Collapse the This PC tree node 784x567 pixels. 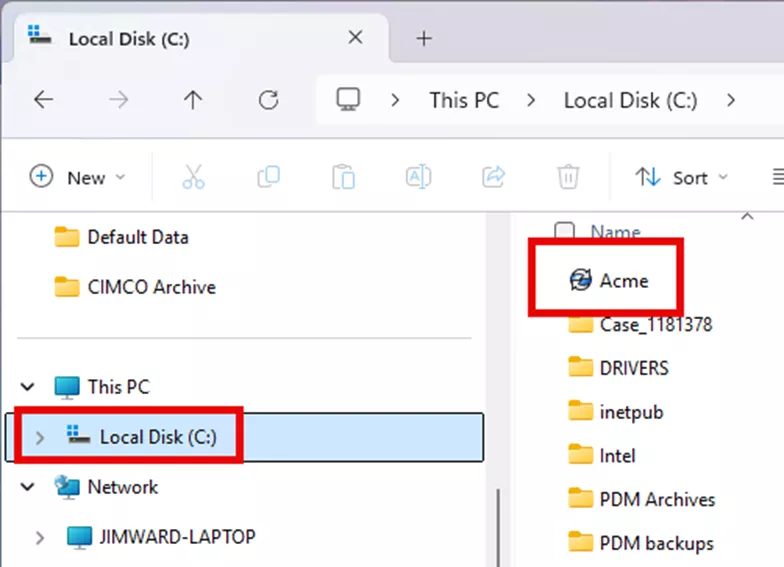pos(28,386)
